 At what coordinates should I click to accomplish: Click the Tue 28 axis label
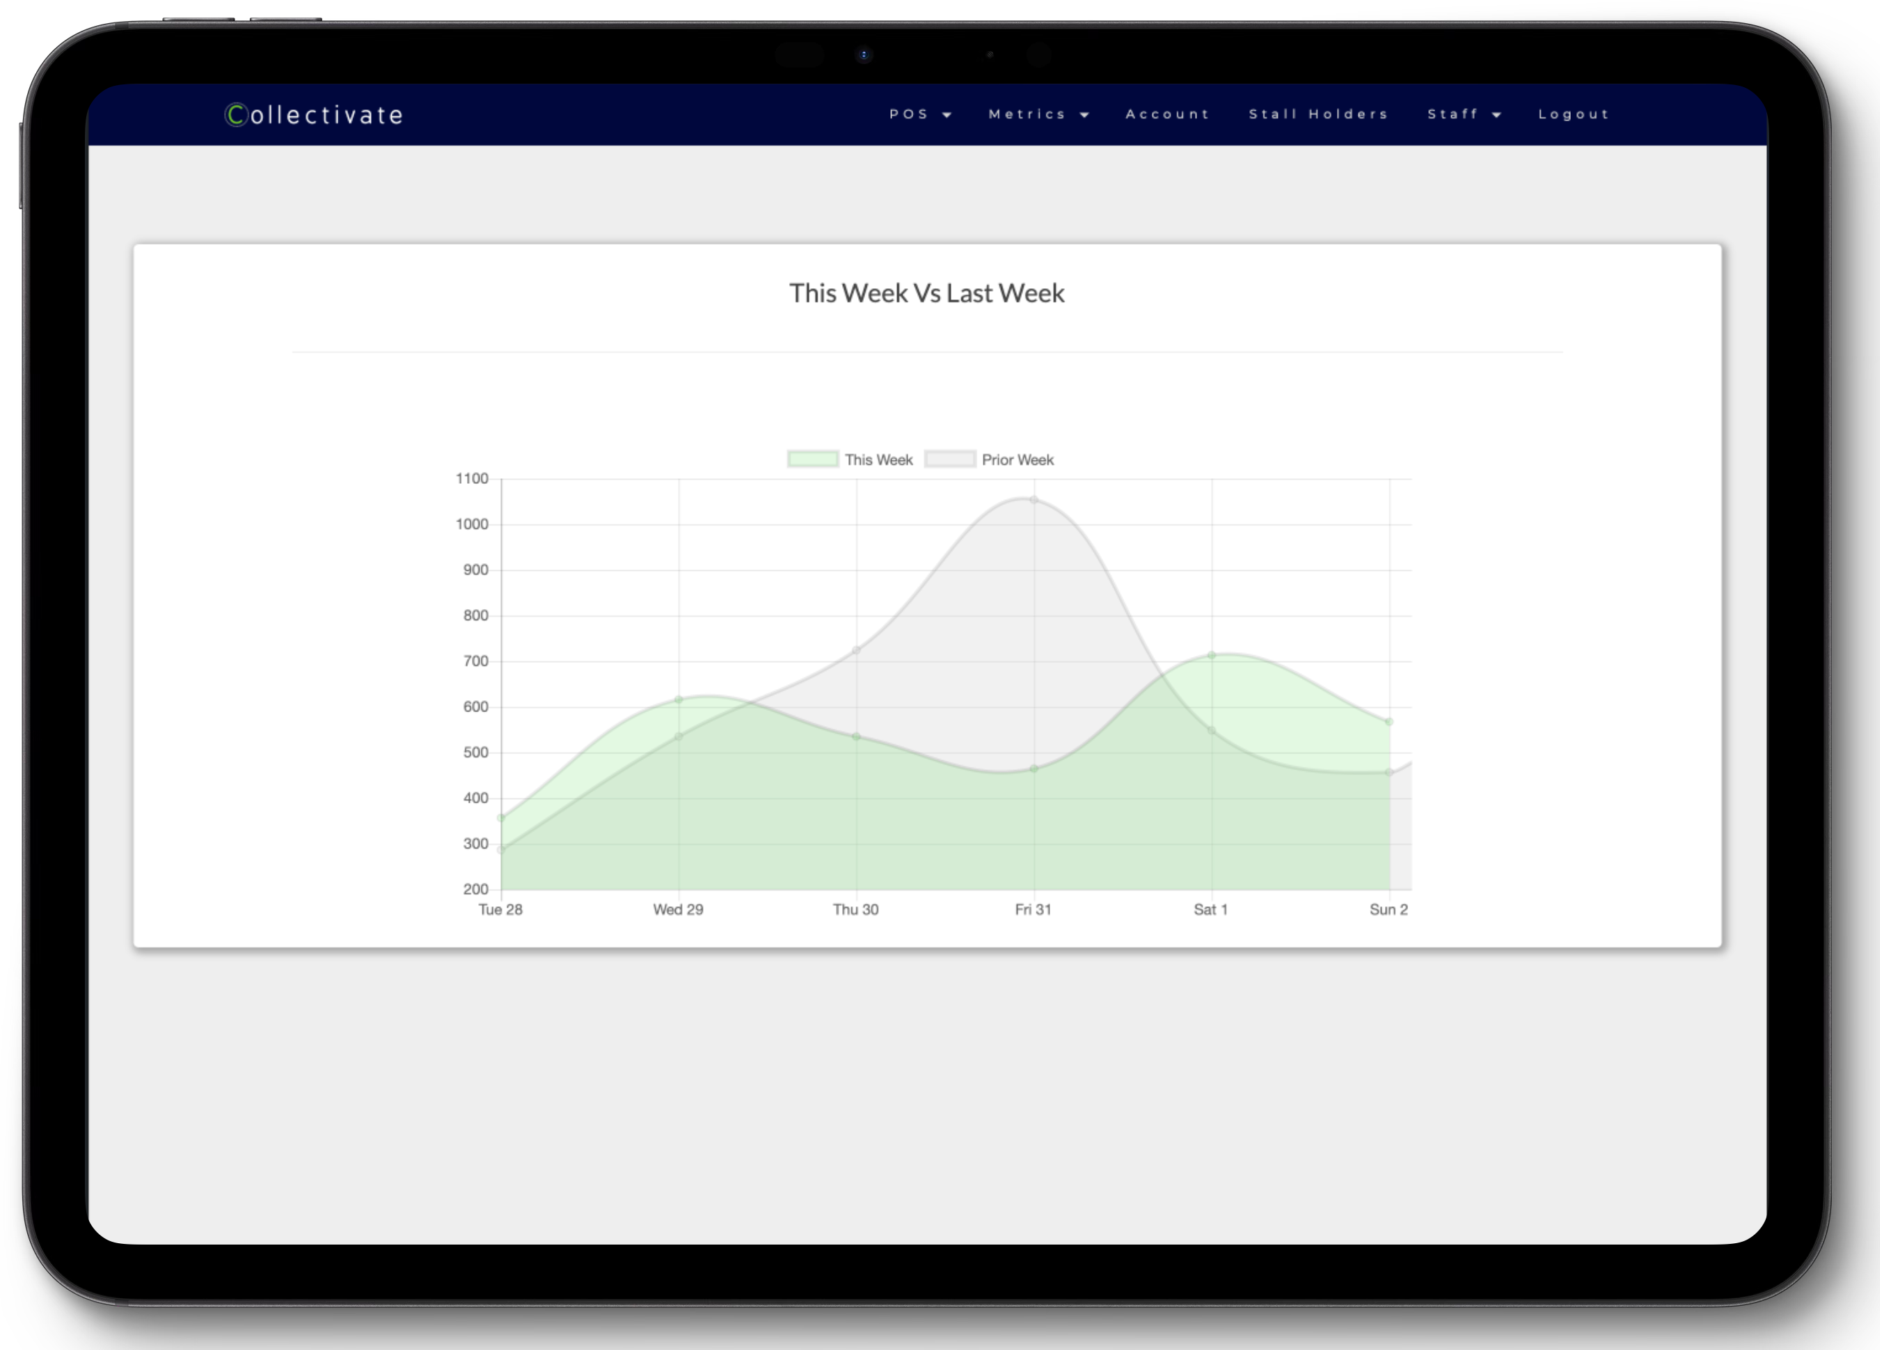tap(500, 909)
